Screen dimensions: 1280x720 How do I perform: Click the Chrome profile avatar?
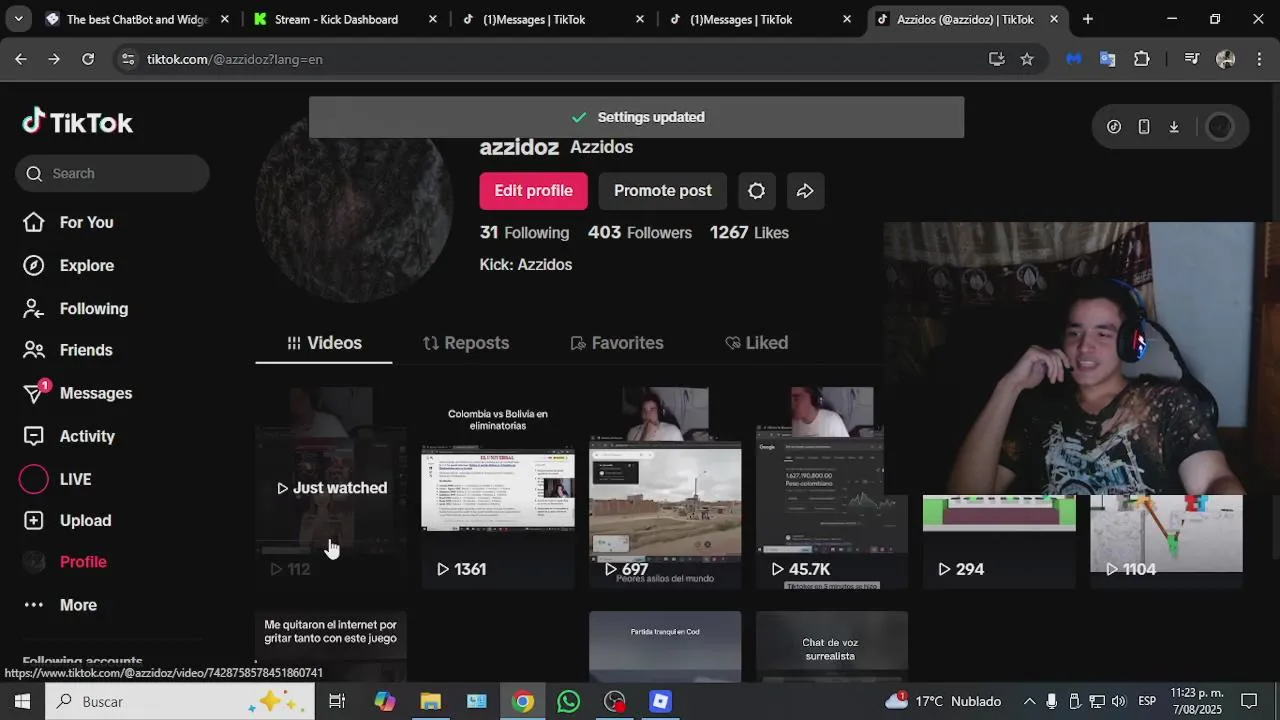(1225, 59)
